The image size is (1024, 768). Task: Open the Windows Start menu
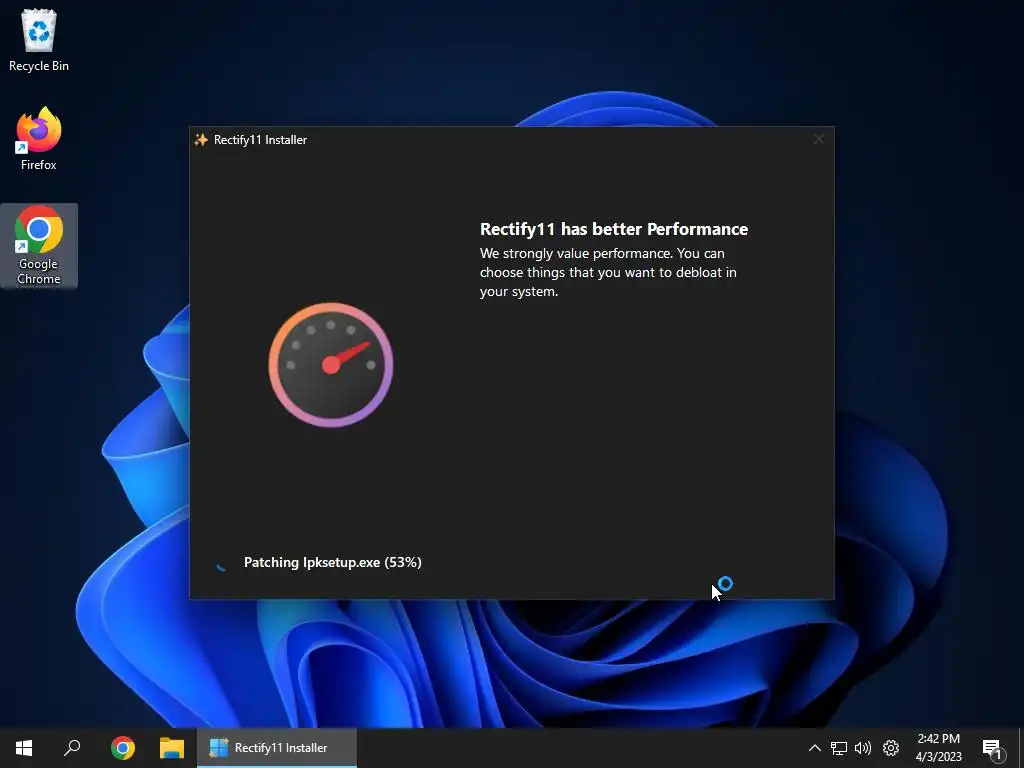click(x=24, y=748)
